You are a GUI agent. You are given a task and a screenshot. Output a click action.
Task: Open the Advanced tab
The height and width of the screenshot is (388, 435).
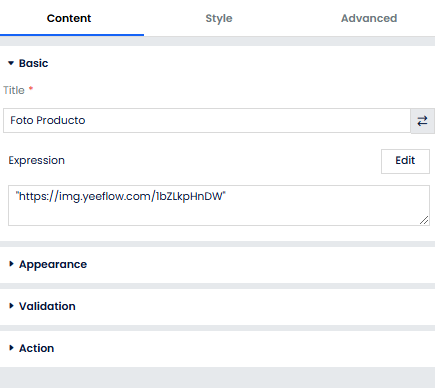click(x=369, y=18)
